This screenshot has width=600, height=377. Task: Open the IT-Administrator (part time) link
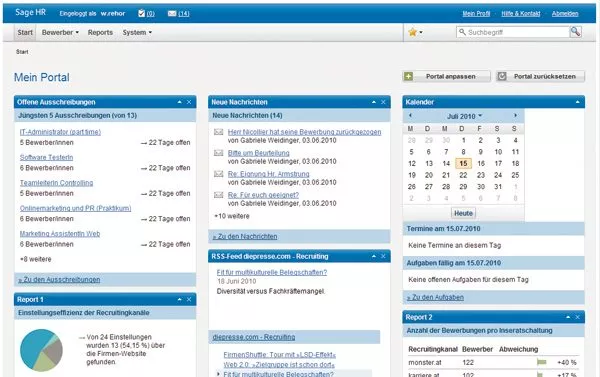tap(60, 132)
